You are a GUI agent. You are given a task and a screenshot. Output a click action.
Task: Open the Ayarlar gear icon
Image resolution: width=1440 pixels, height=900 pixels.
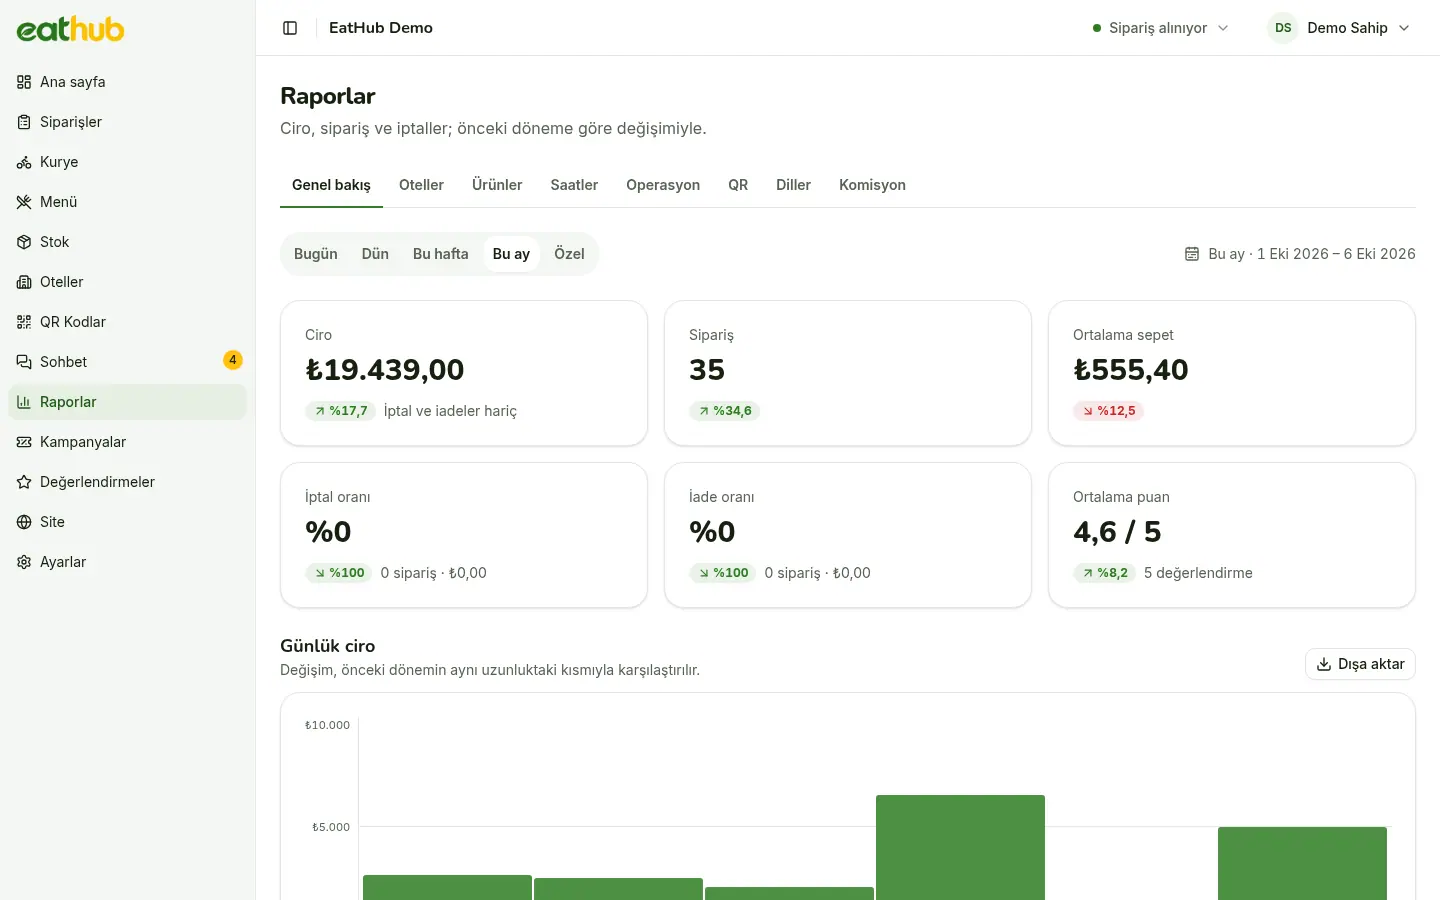click(24, 562)
